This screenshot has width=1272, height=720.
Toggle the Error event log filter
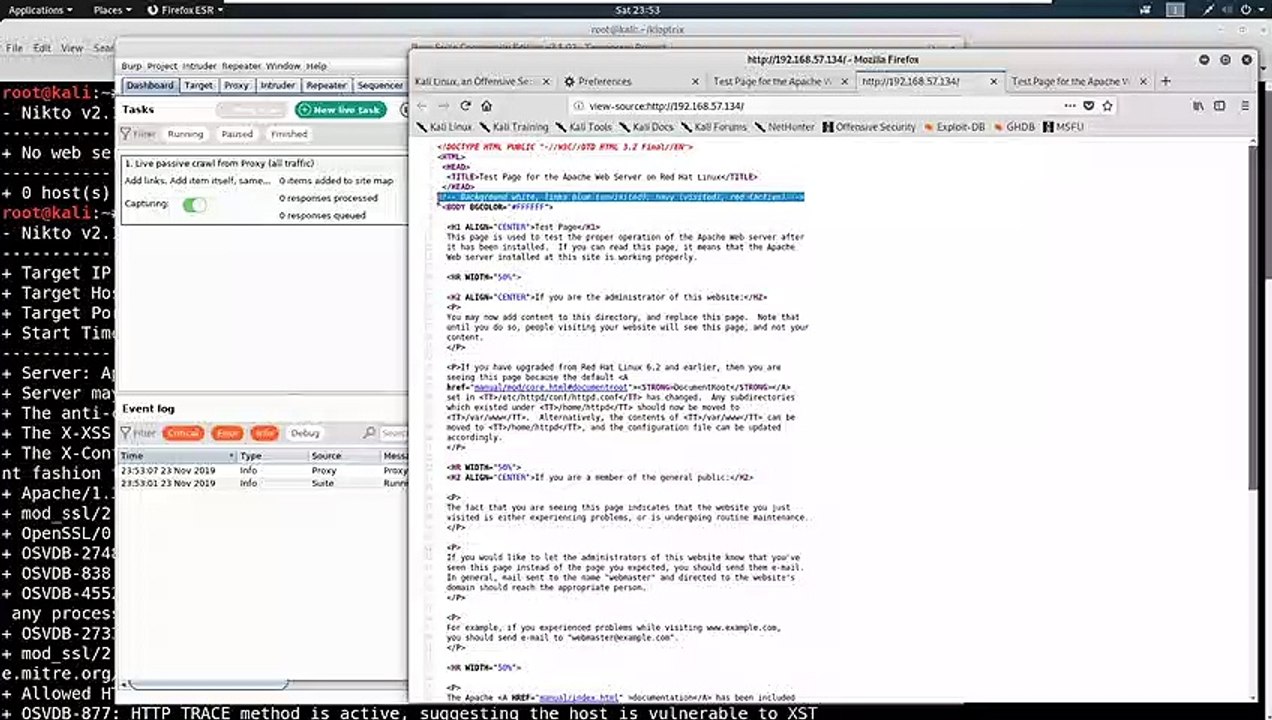(227, 433)
